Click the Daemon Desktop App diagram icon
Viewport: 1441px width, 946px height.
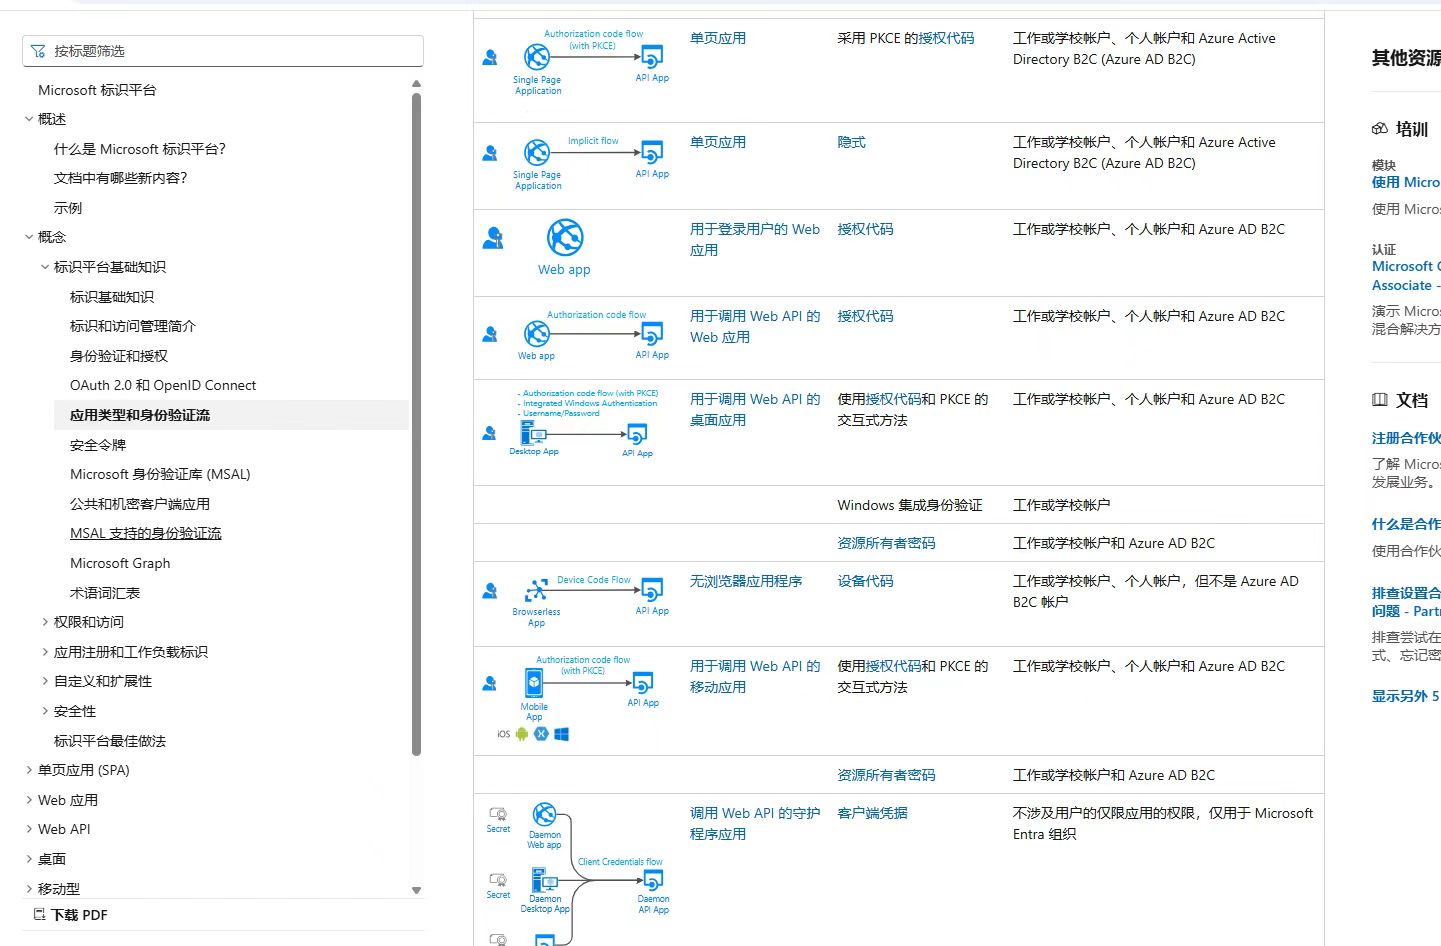pos(545,880)
